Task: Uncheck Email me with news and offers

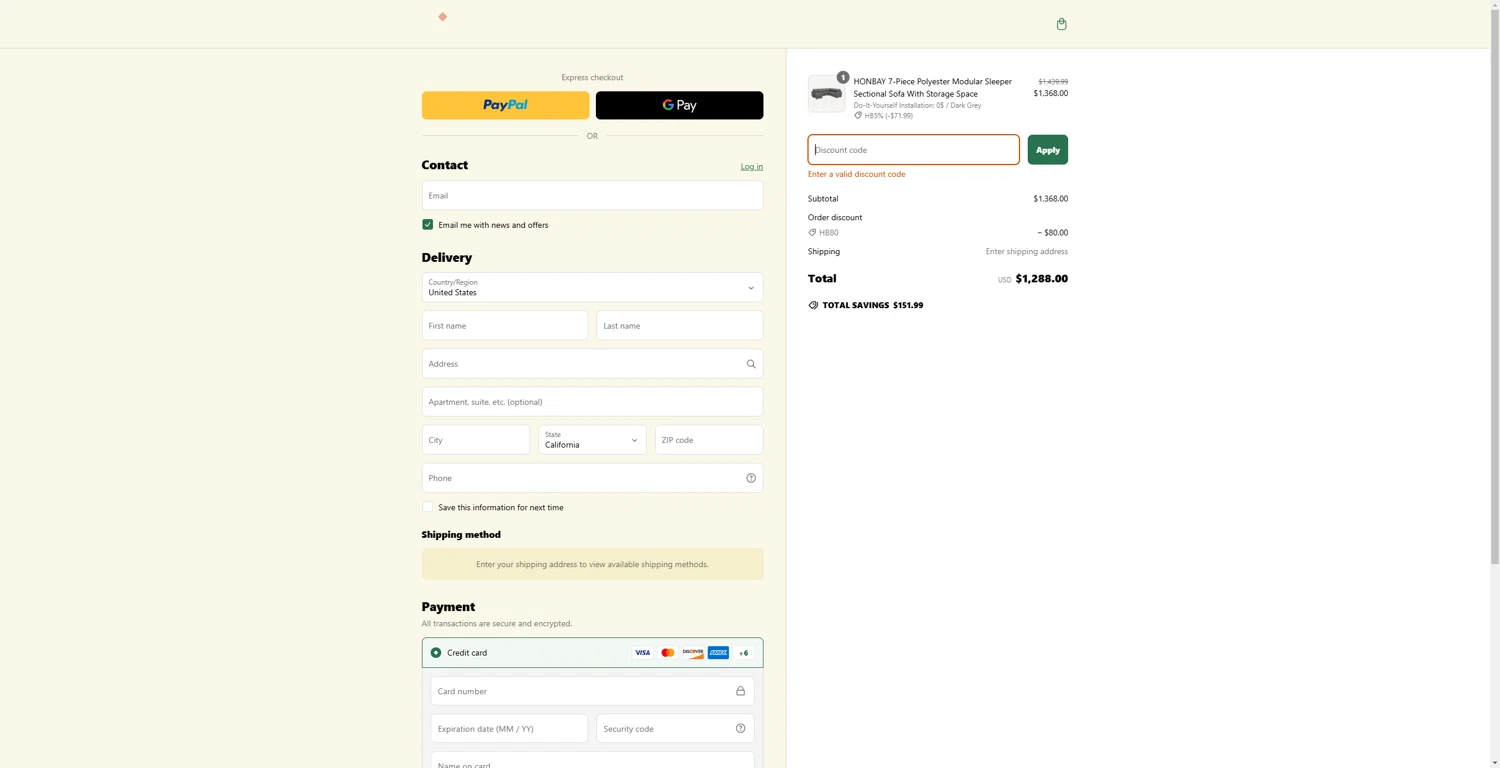Action: (427, 225)
